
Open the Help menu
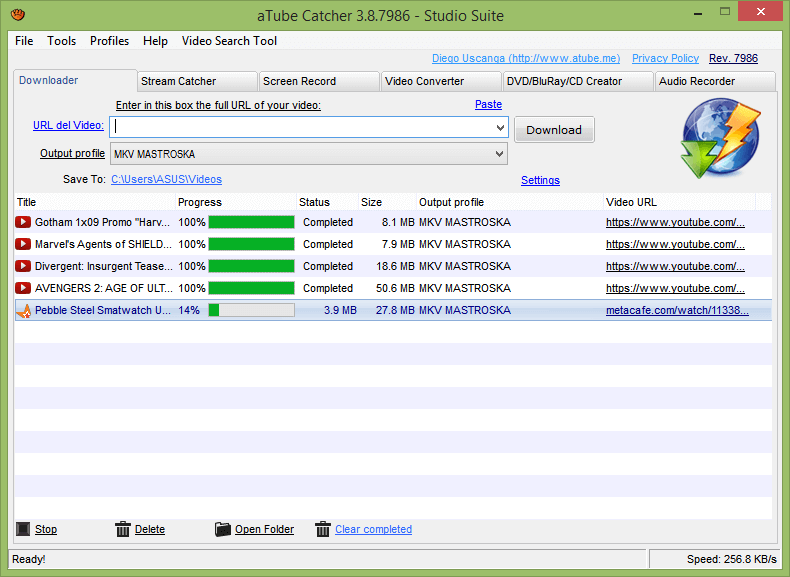coord(155,41)
